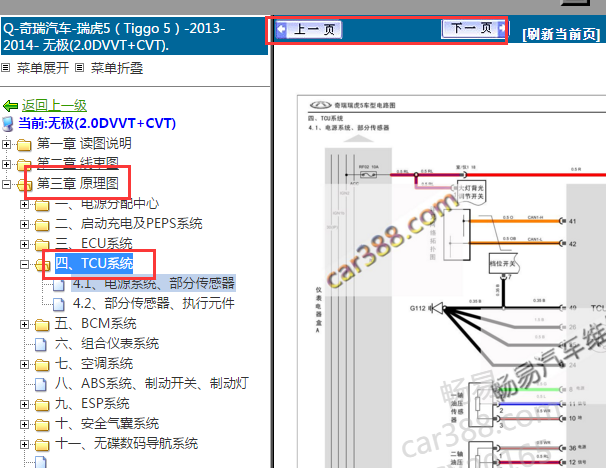Collapse 第三章 原理图 node
606x468 pixels.
tap(6, 184)
